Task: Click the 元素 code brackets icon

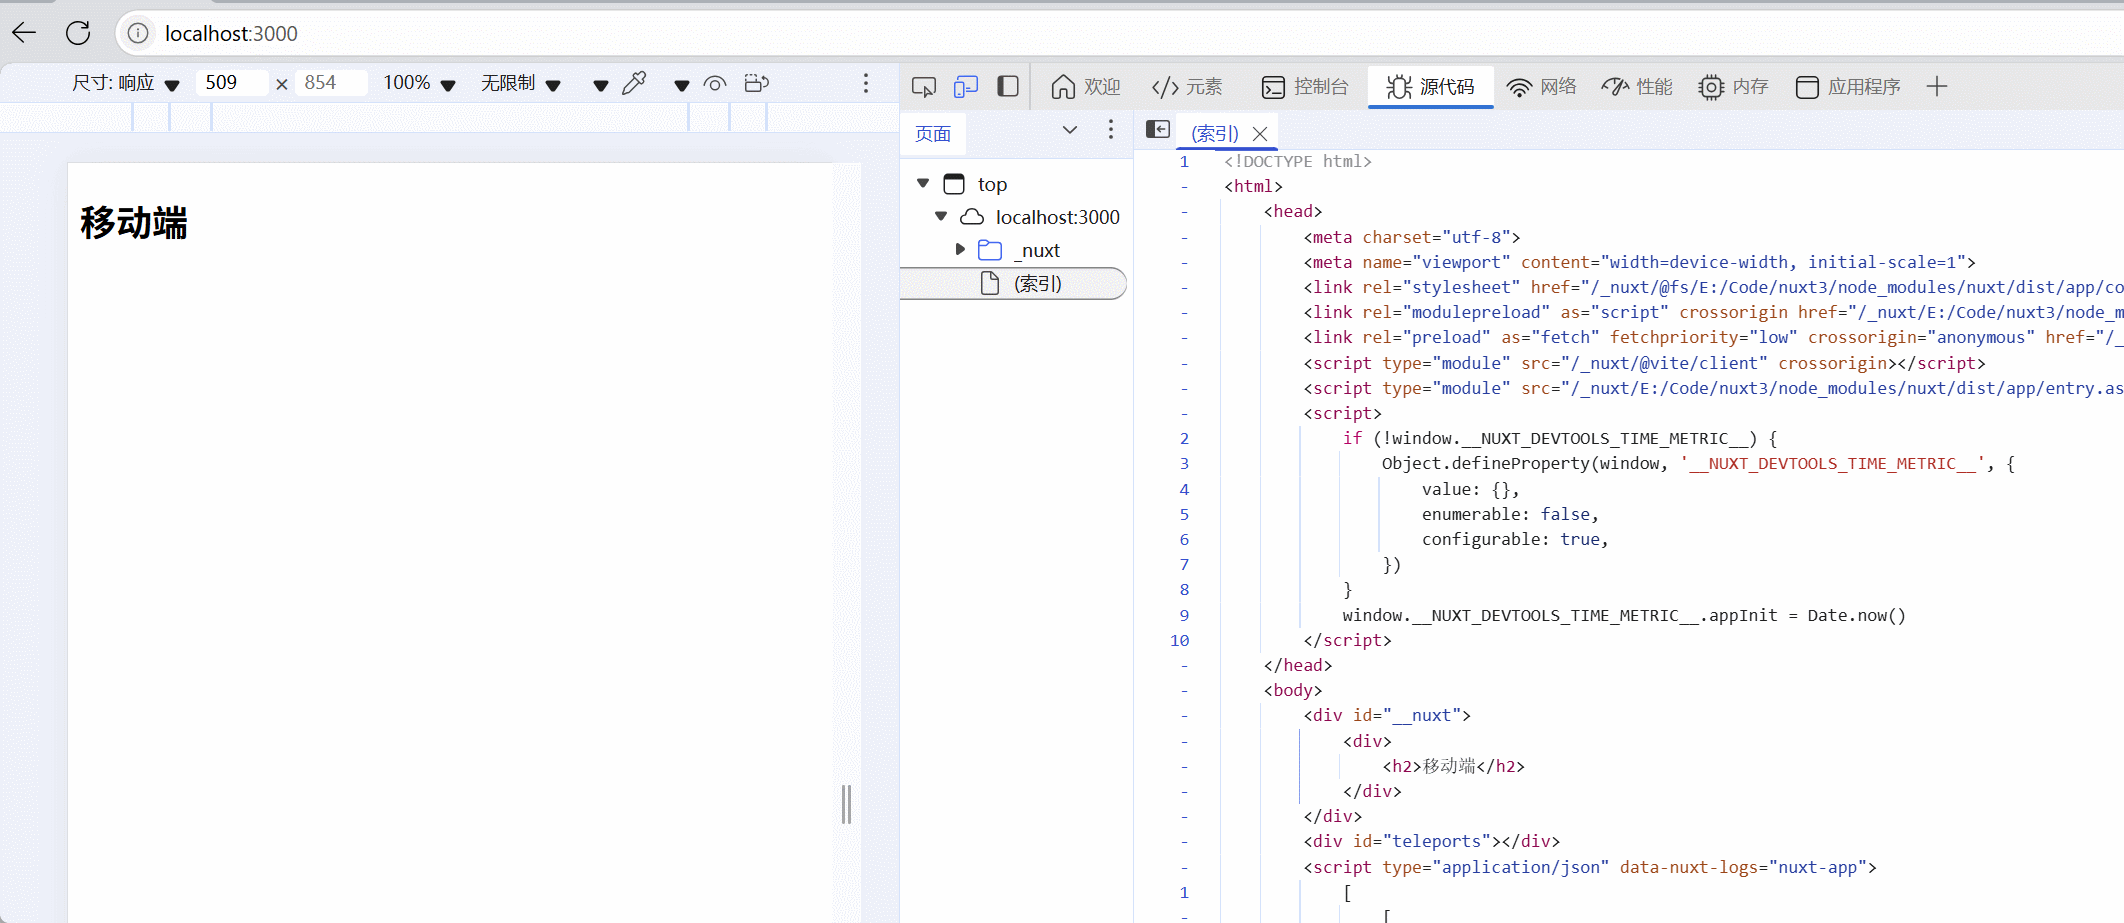Action: point(1165,87)
